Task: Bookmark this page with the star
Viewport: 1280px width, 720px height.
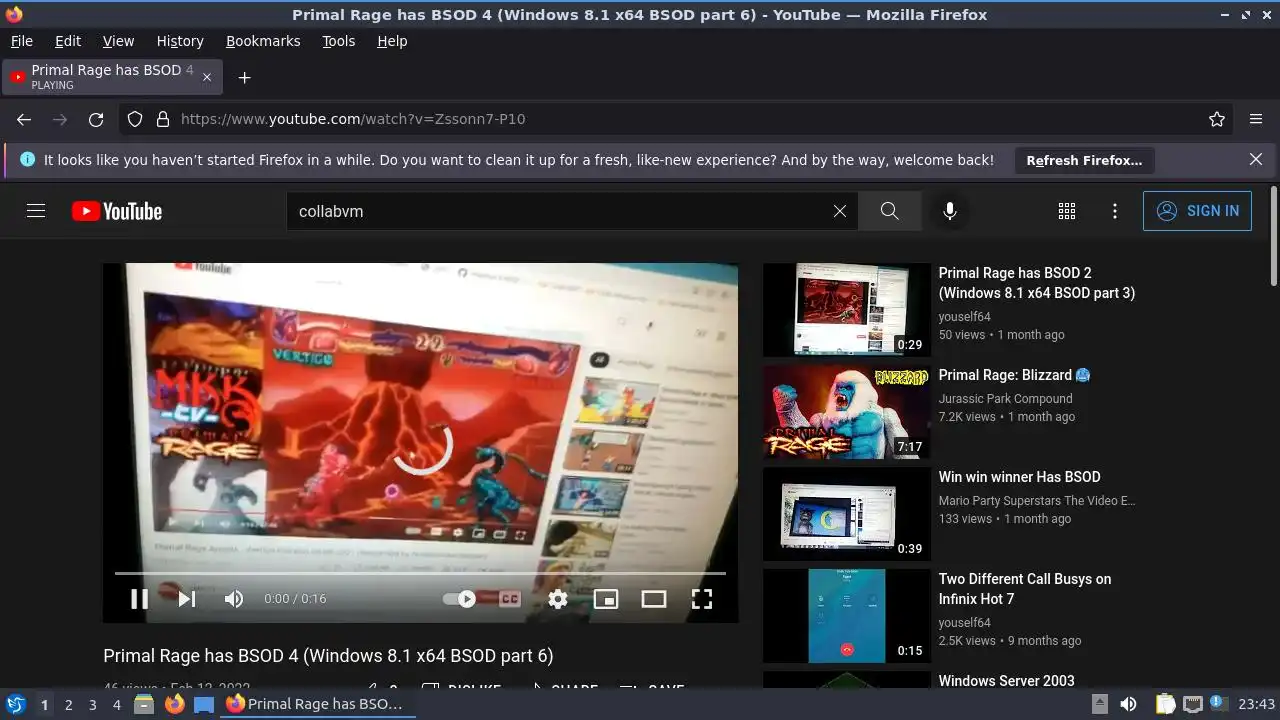Action: (x=1217, y=119)
